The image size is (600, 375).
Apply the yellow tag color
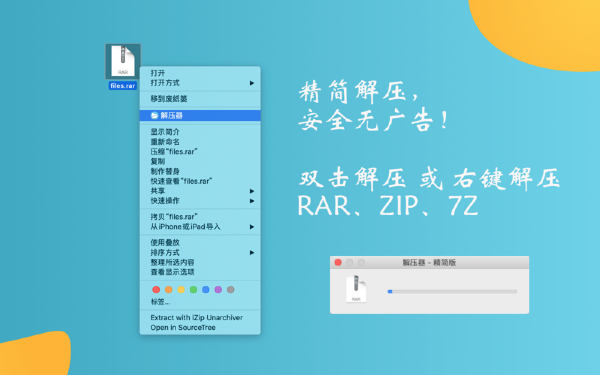click(181, 290)
